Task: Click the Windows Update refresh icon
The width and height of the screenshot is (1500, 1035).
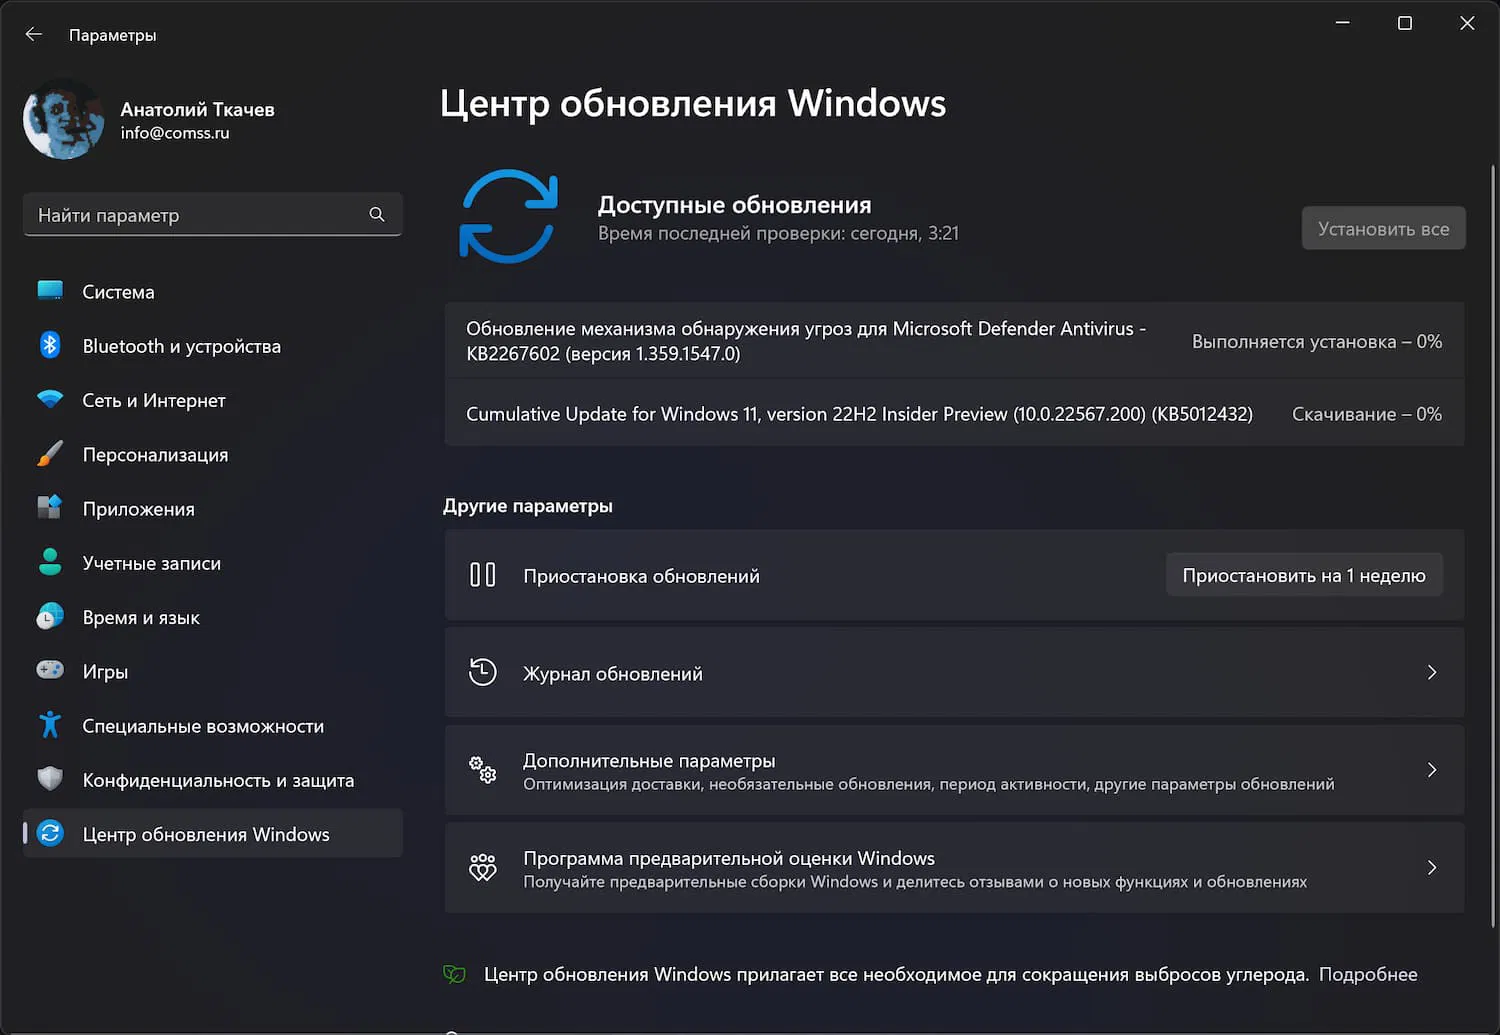Action: pos(508,215)
